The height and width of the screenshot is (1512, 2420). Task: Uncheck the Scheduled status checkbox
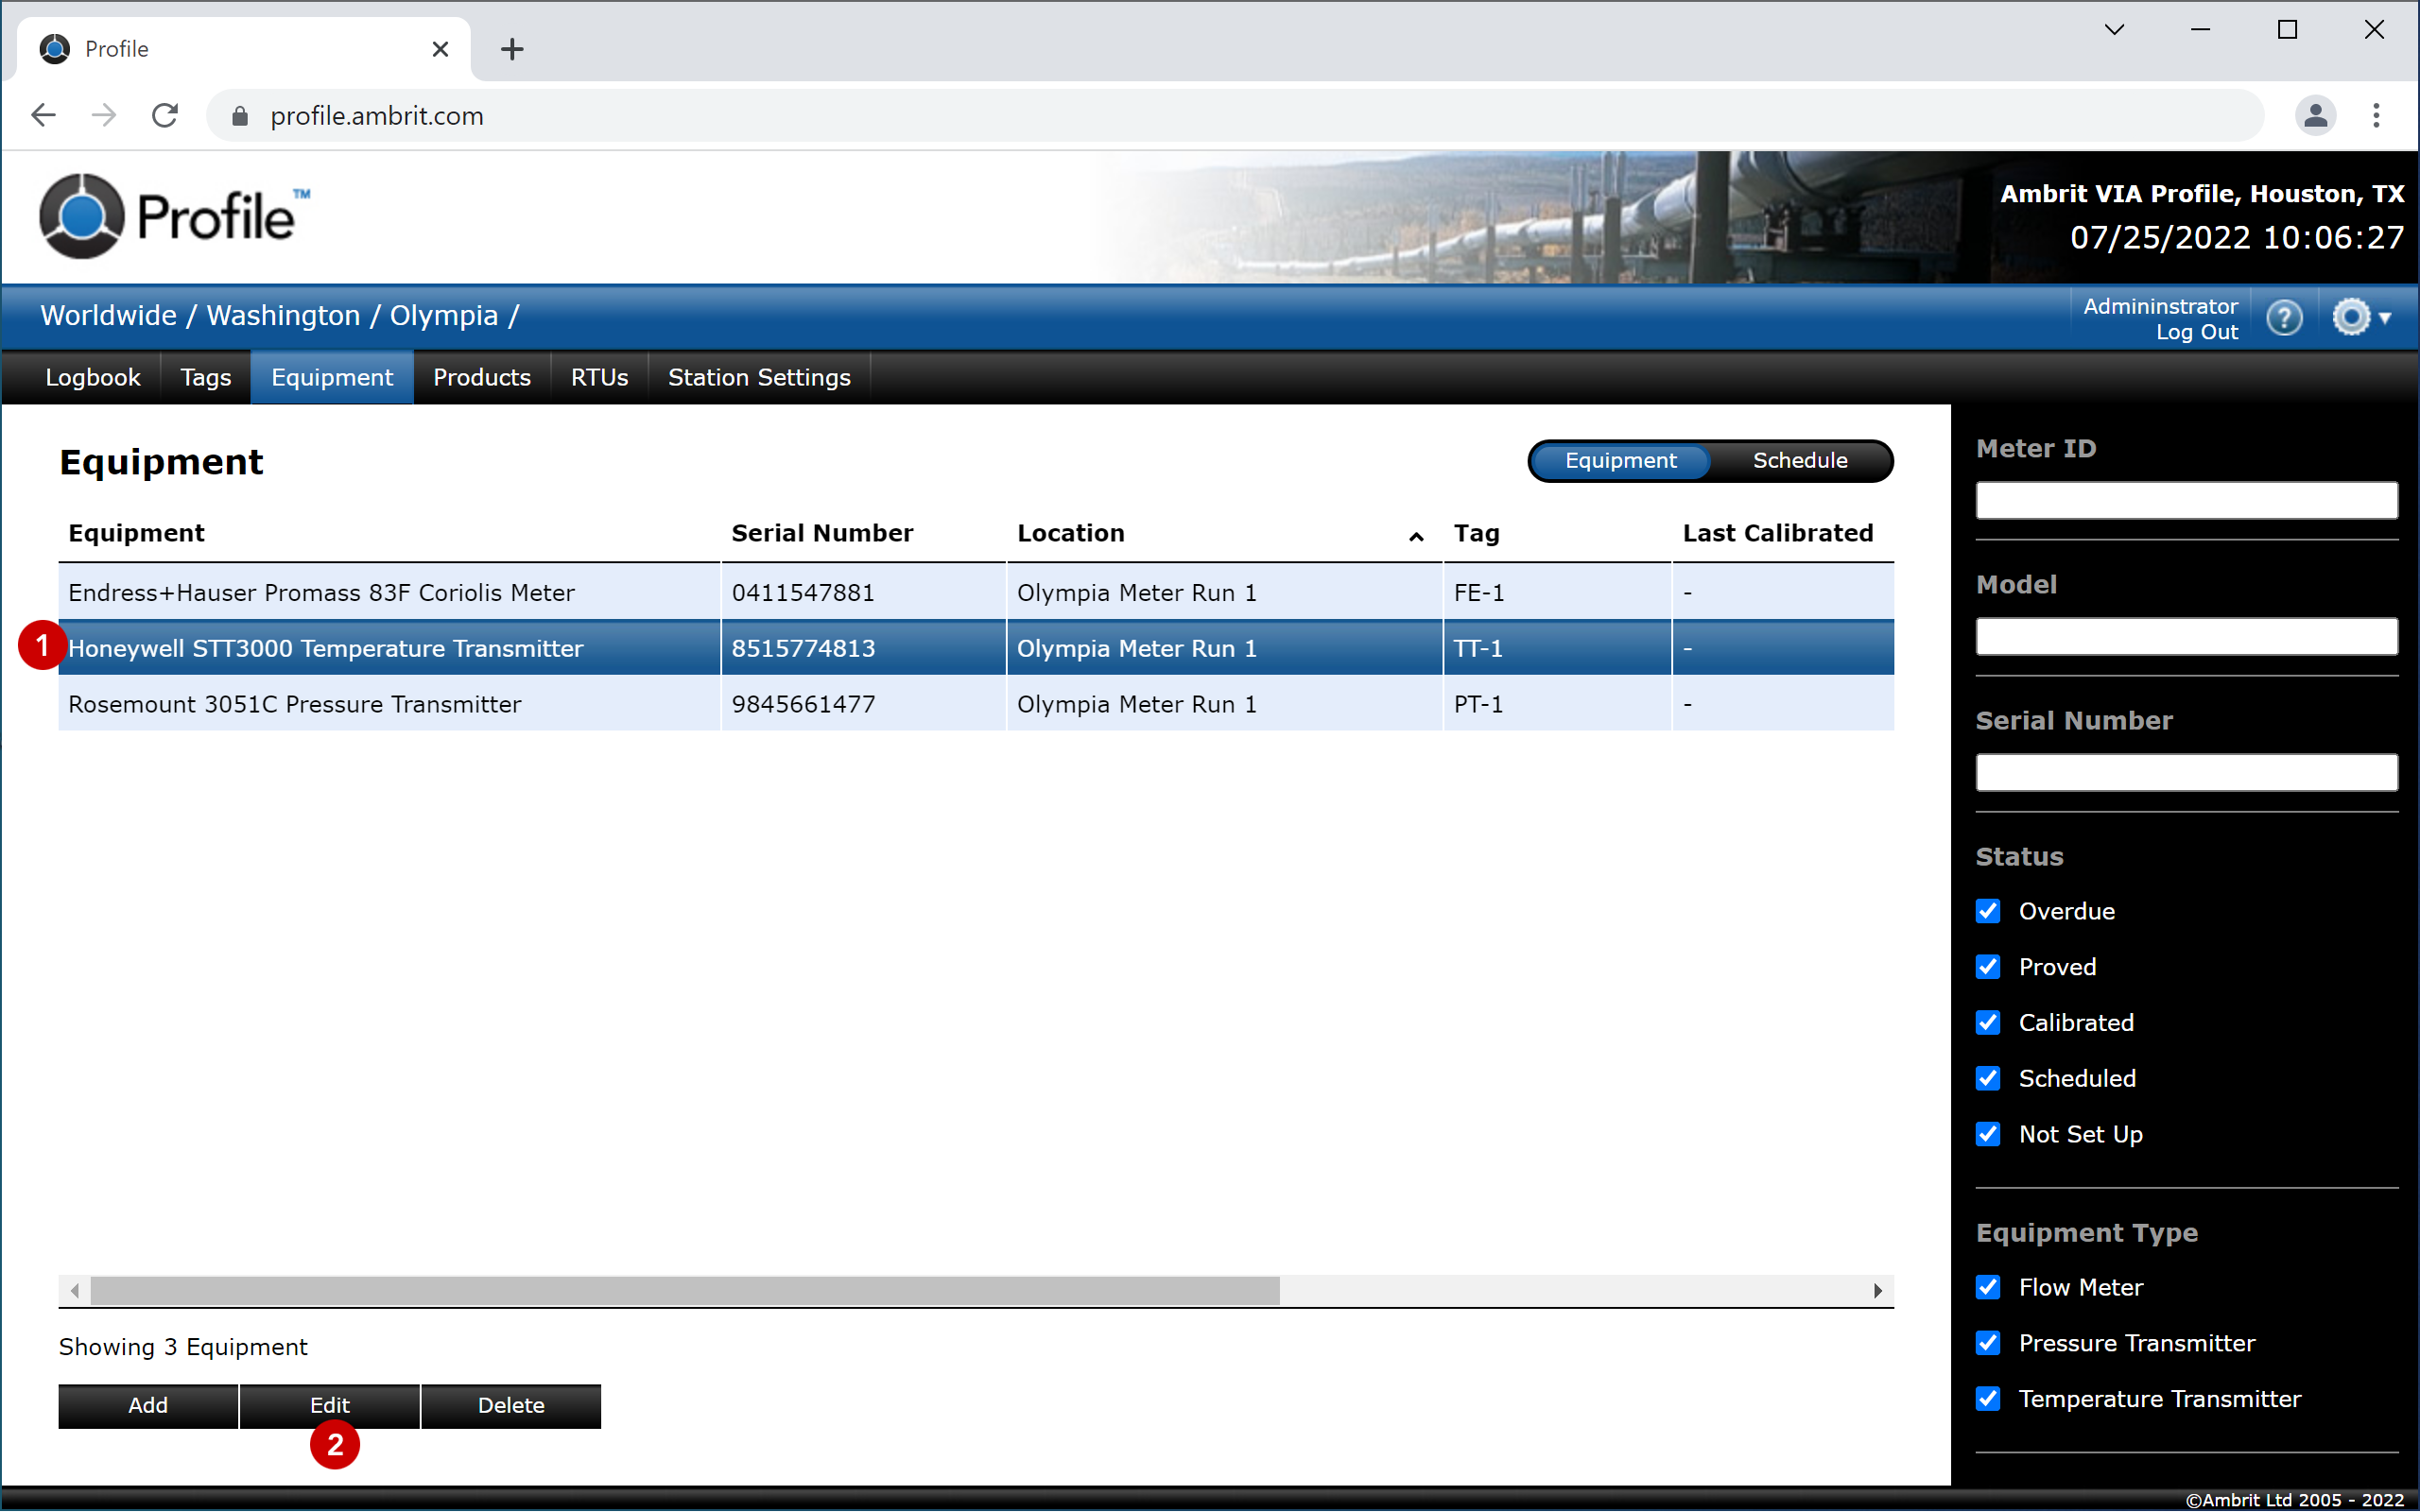pyautogui.click(x=1988, y=1079)
